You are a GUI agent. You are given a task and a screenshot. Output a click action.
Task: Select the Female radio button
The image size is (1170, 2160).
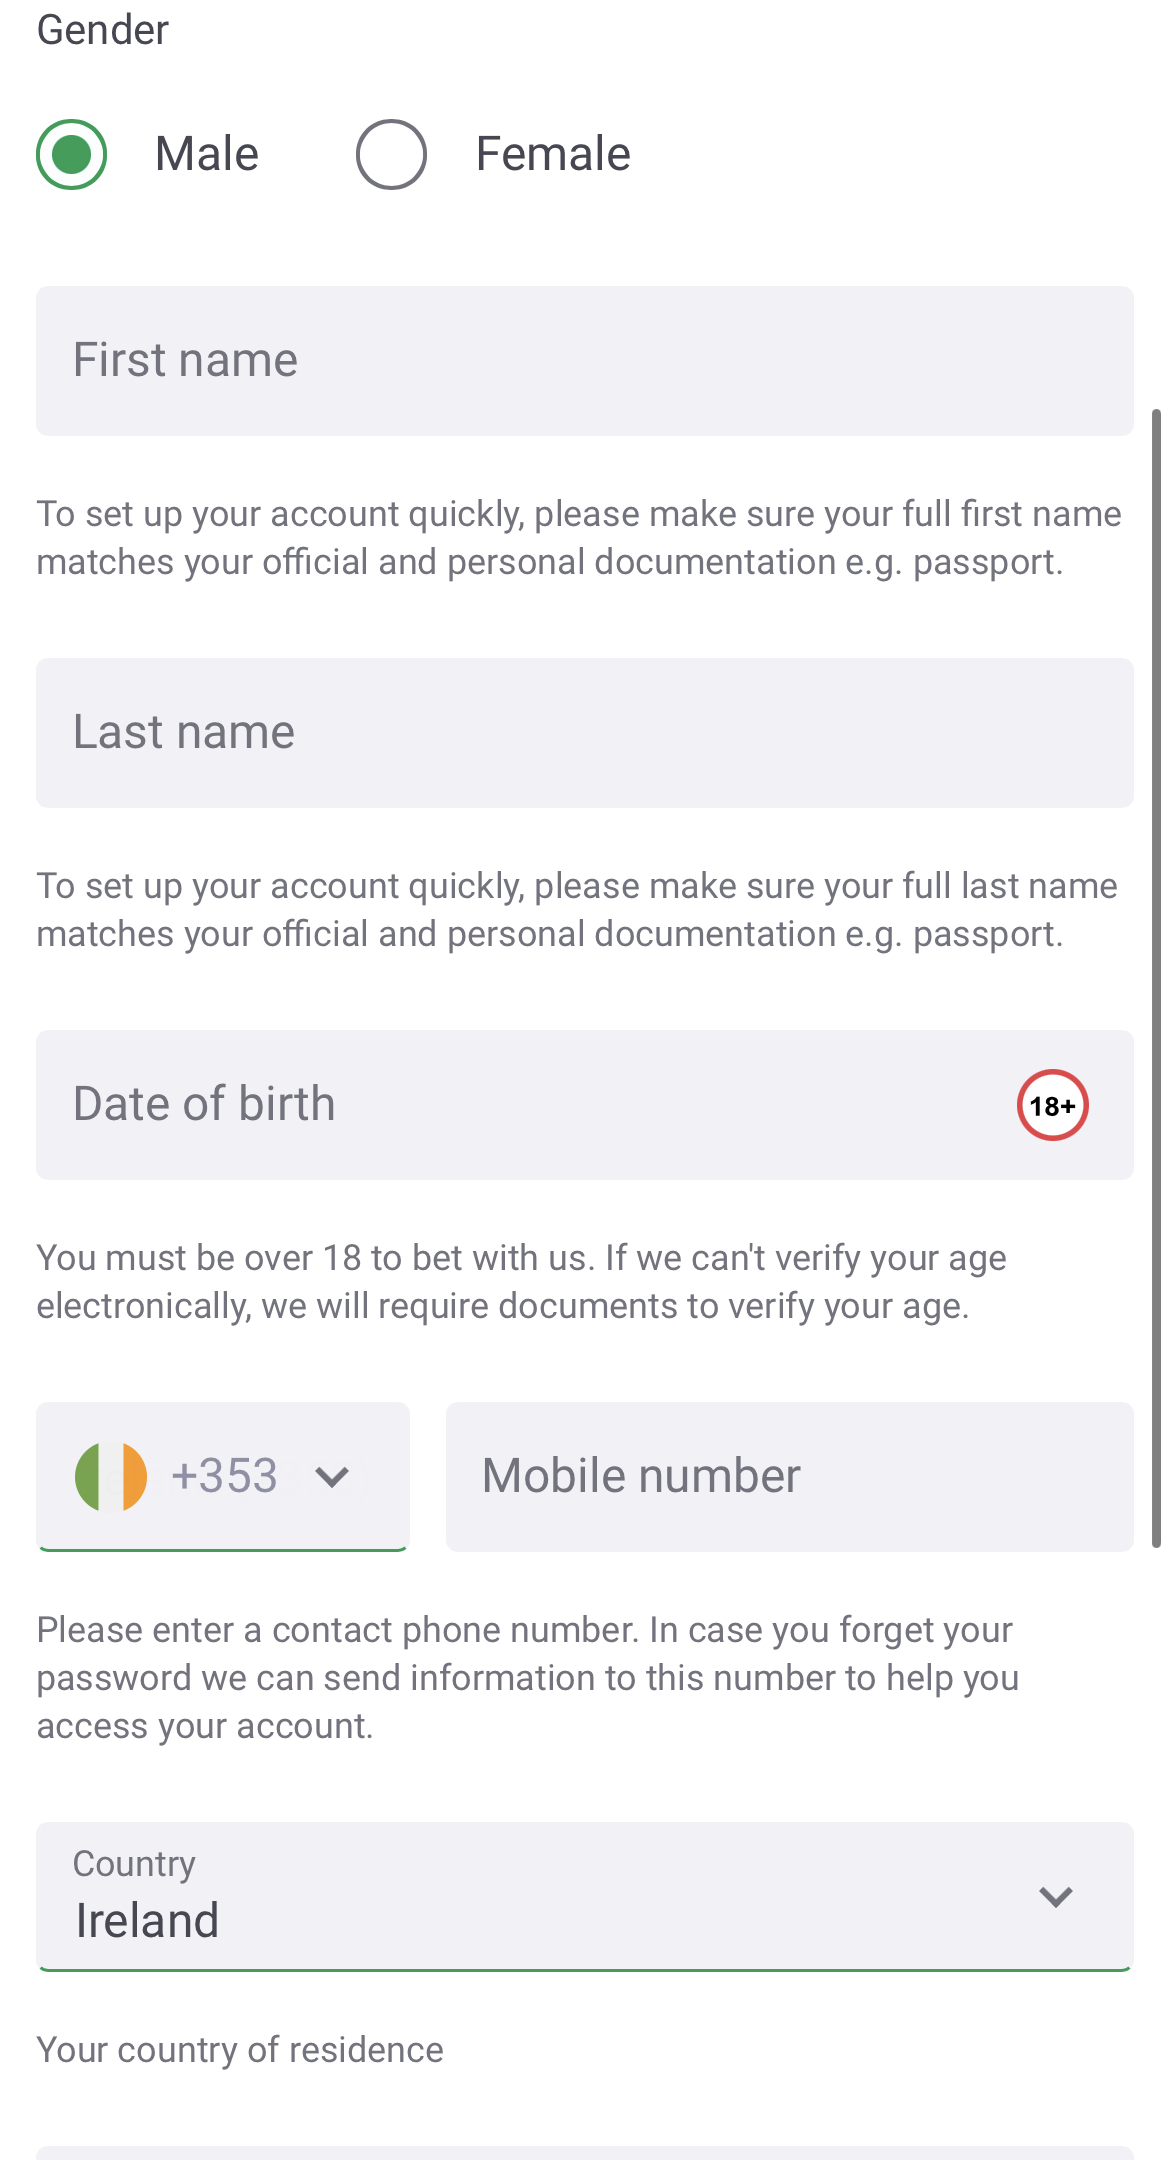[391, 154]
